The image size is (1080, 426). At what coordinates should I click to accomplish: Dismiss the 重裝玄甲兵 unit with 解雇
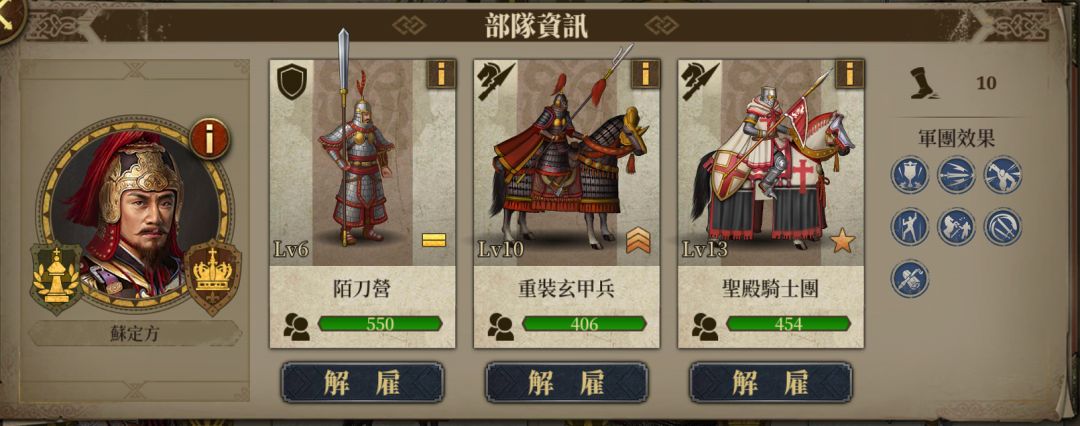pyautogui.click(x=566, y=383)
